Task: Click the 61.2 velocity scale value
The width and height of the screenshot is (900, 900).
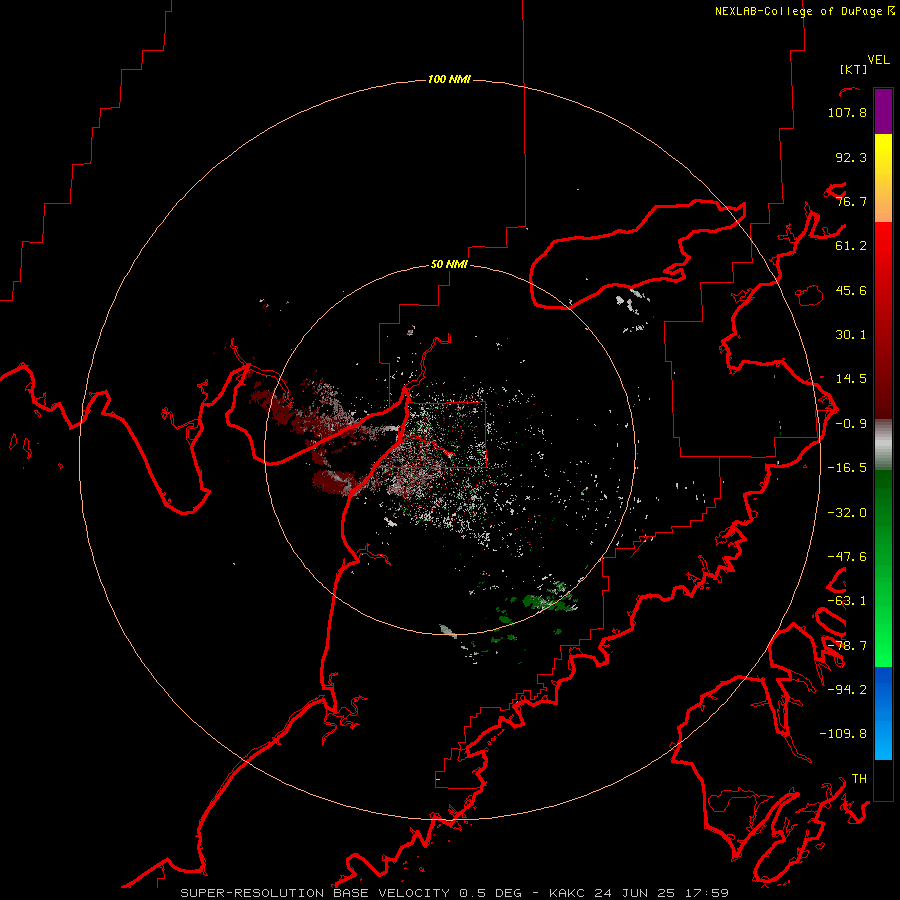Action: pos(851,246)
